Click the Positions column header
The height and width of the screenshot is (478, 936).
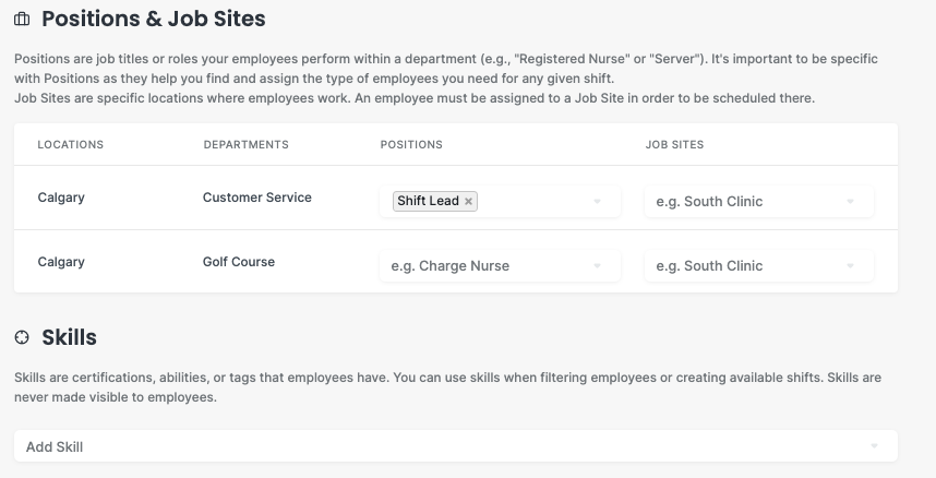[x=411, y=145]
